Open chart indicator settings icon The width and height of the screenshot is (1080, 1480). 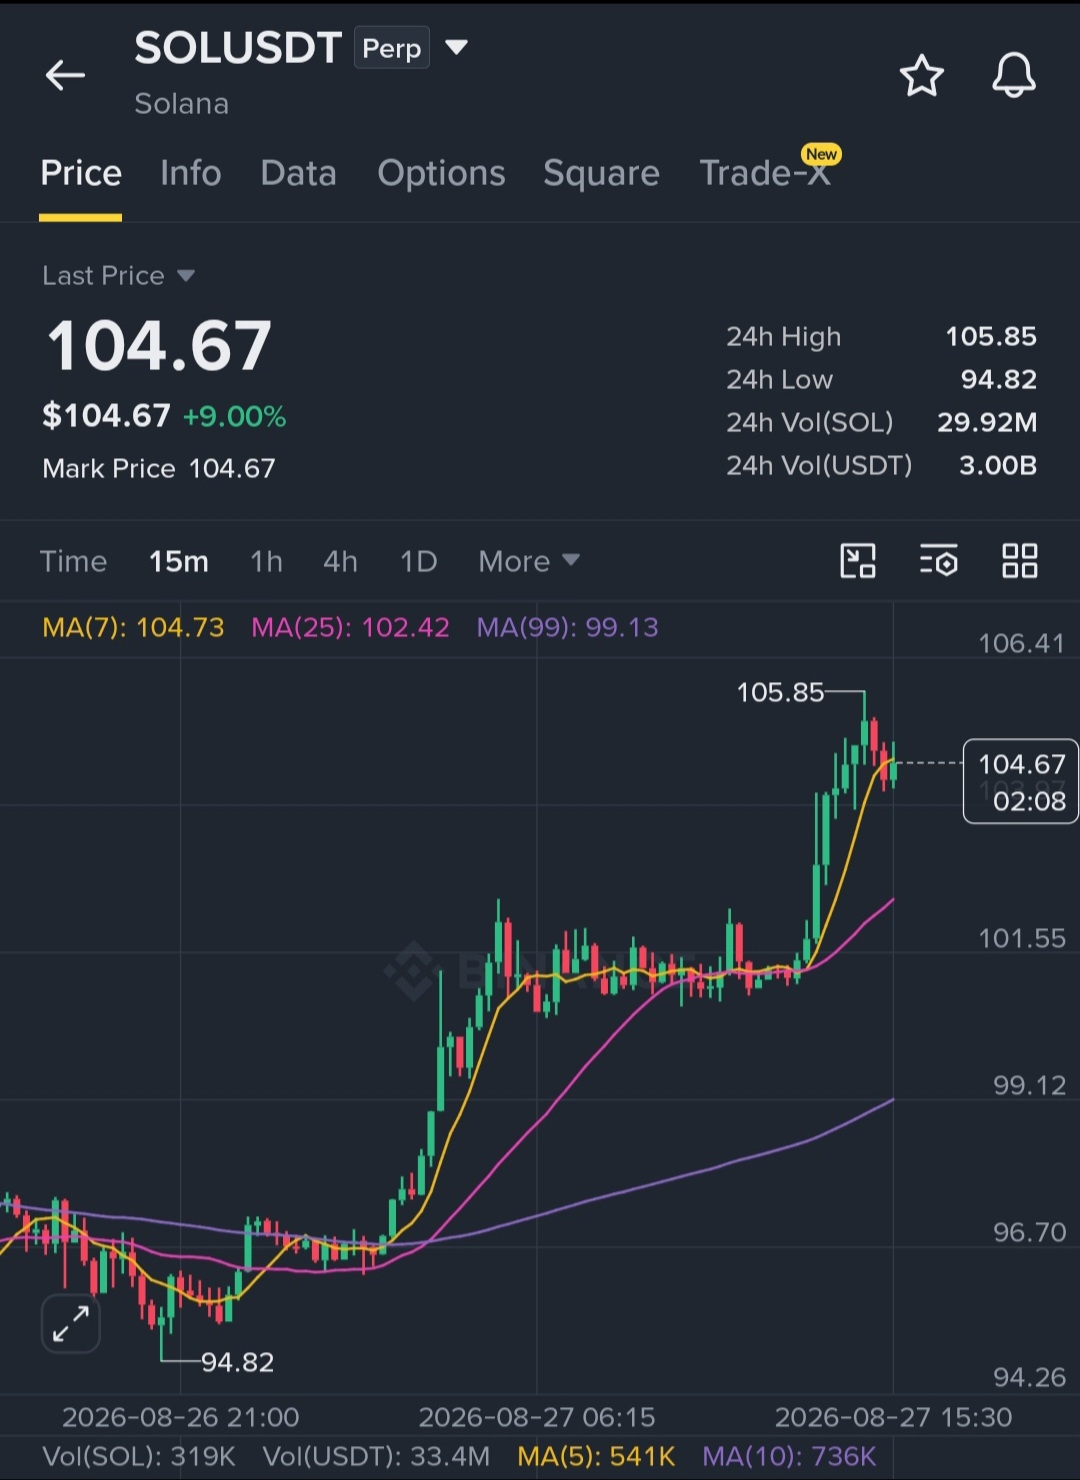click(x=938, y=561)
